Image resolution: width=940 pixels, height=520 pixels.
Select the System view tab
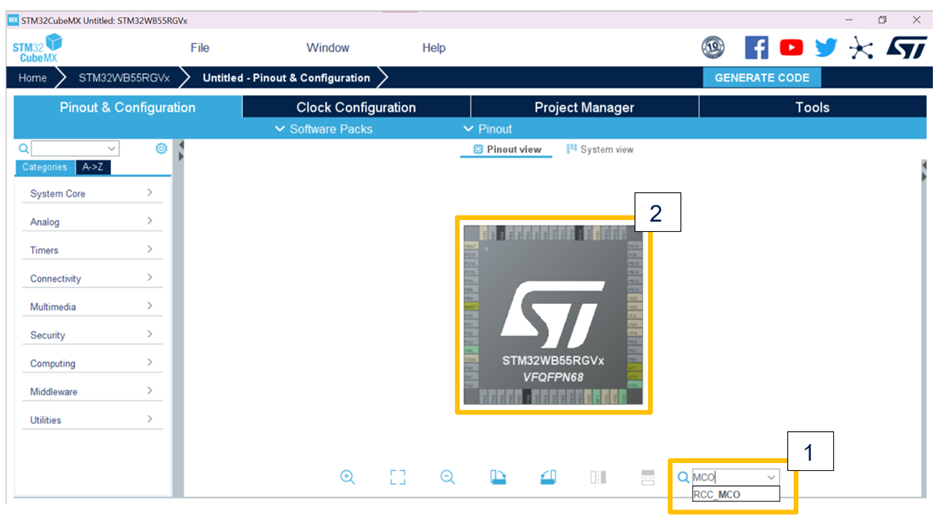pos(600,149)
